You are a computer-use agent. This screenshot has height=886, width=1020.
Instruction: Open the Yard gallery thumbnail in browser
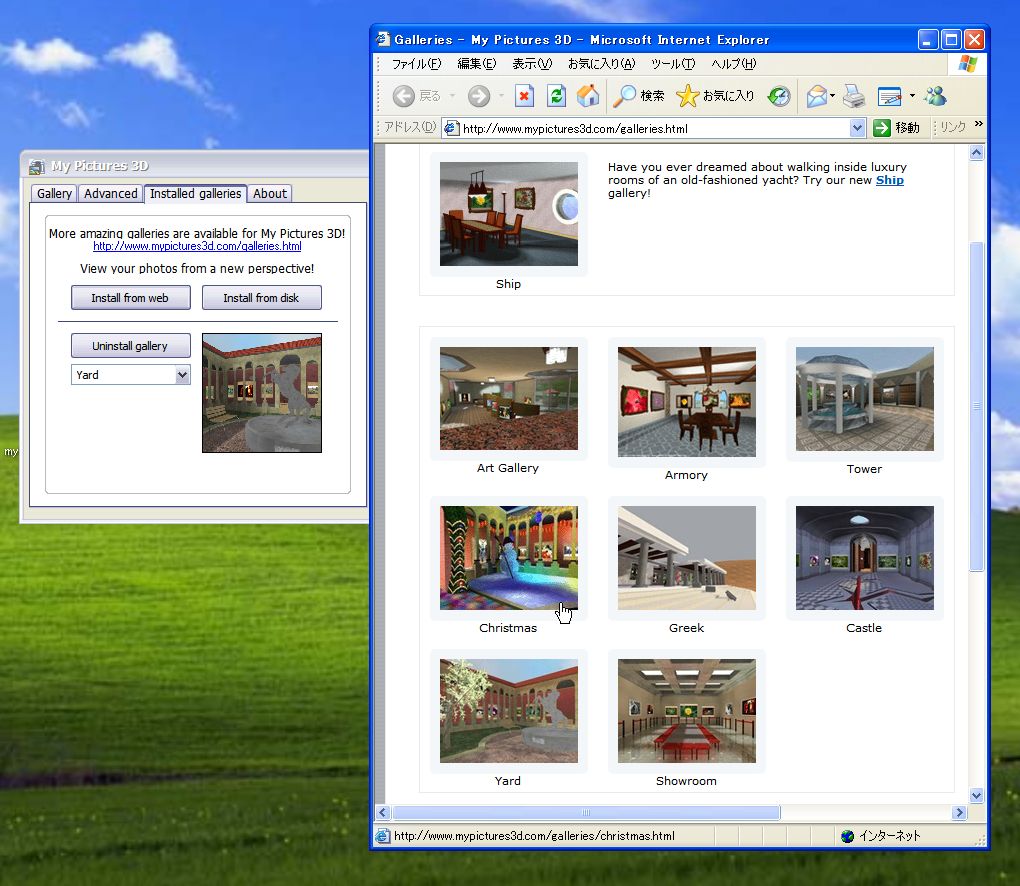pos(509,711)
